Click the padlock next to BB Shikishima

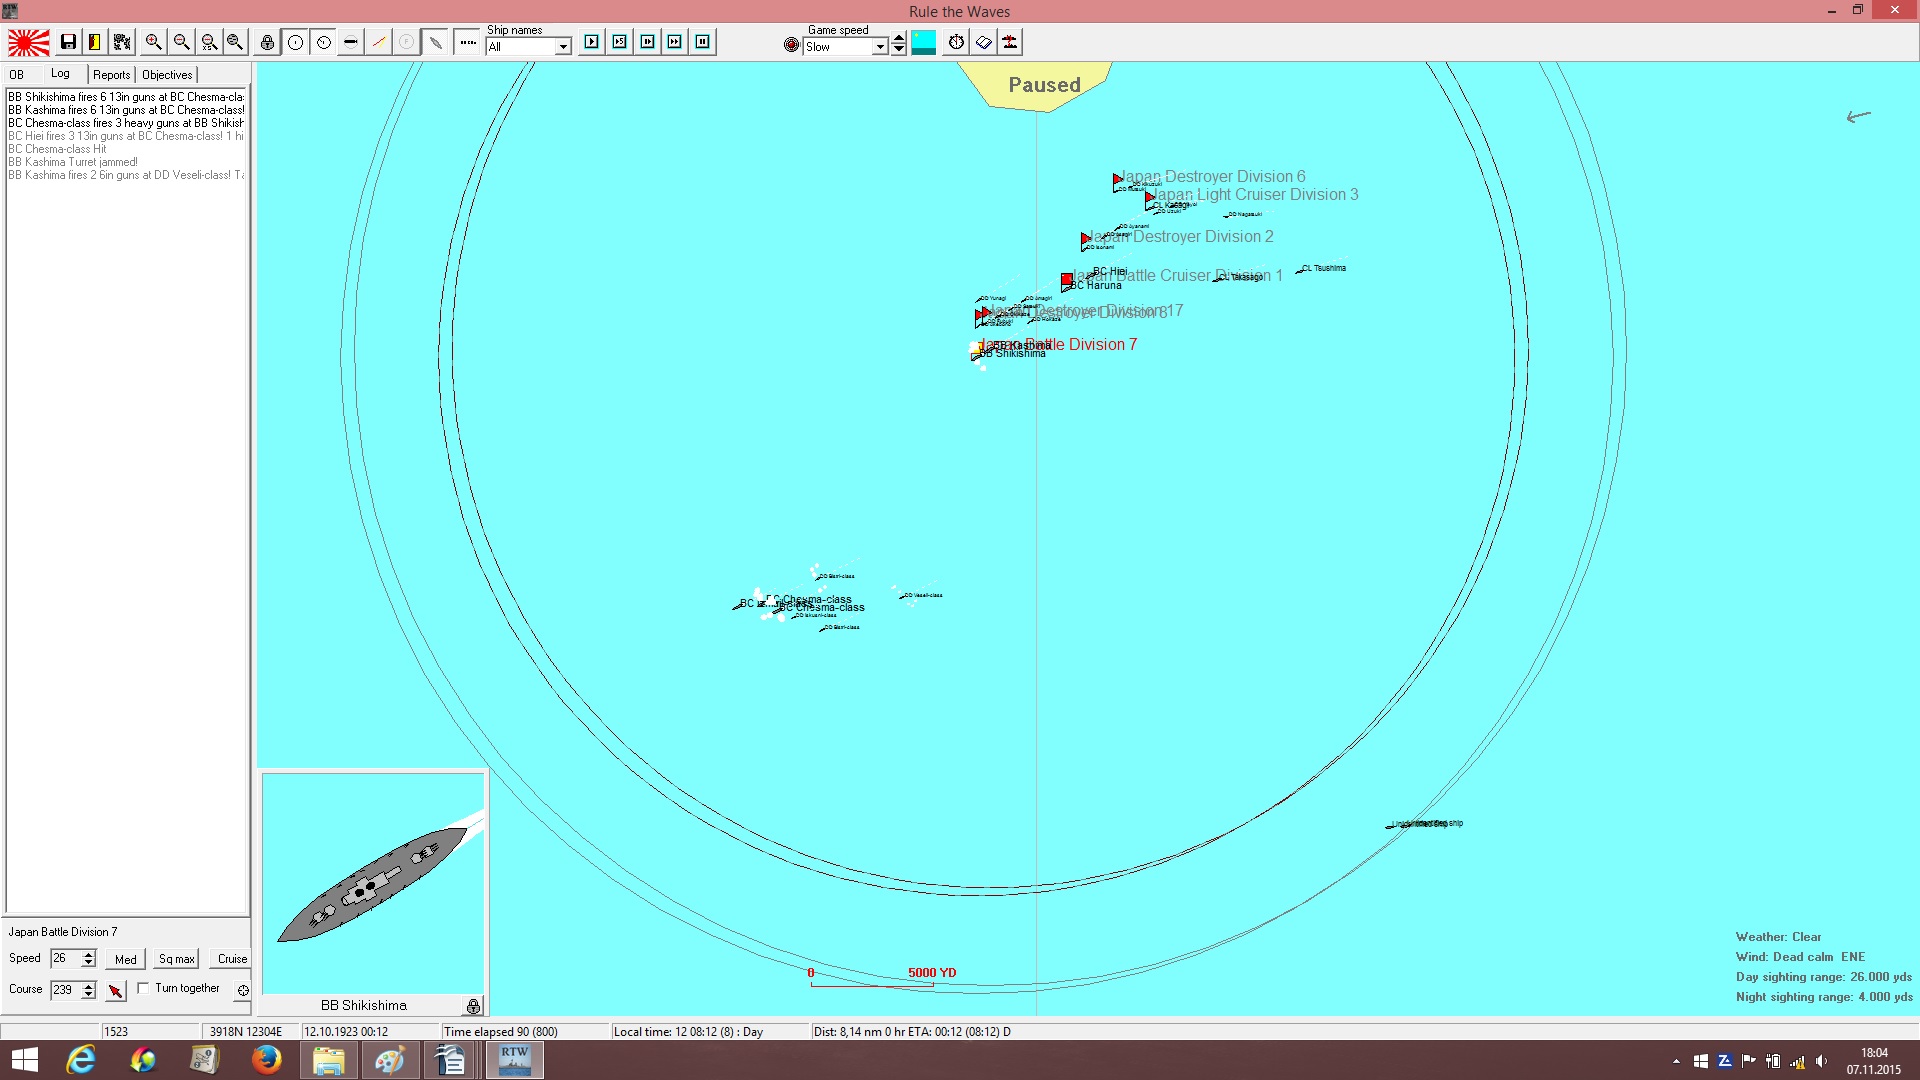(474, 1006)
